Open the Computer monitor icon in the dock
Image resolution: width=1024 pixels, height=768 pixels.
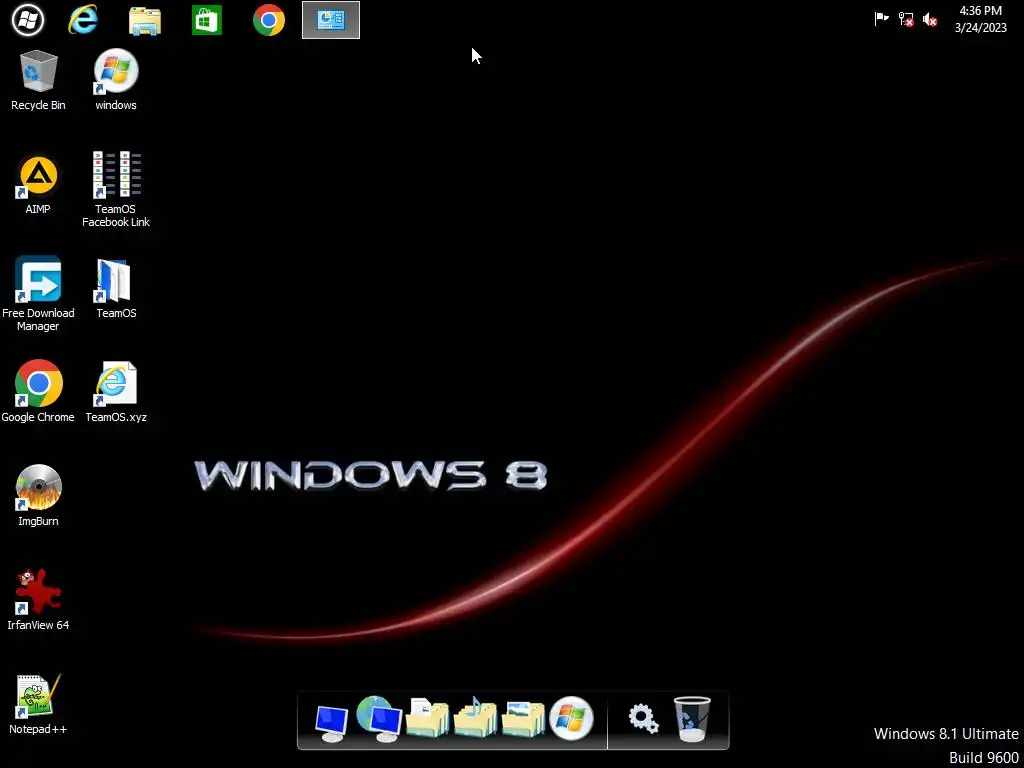pos(331,724)
